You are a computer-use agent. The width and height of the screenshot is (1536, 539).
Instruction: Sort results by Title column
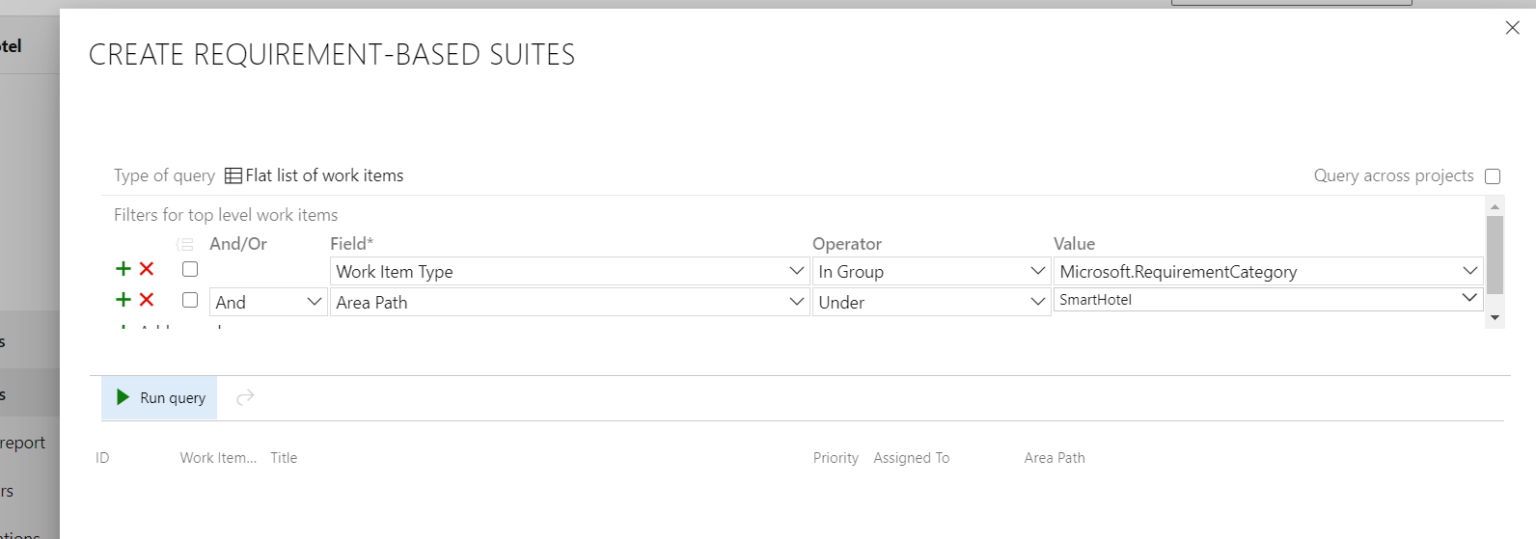pyautogui.click(x=284, y=458)
